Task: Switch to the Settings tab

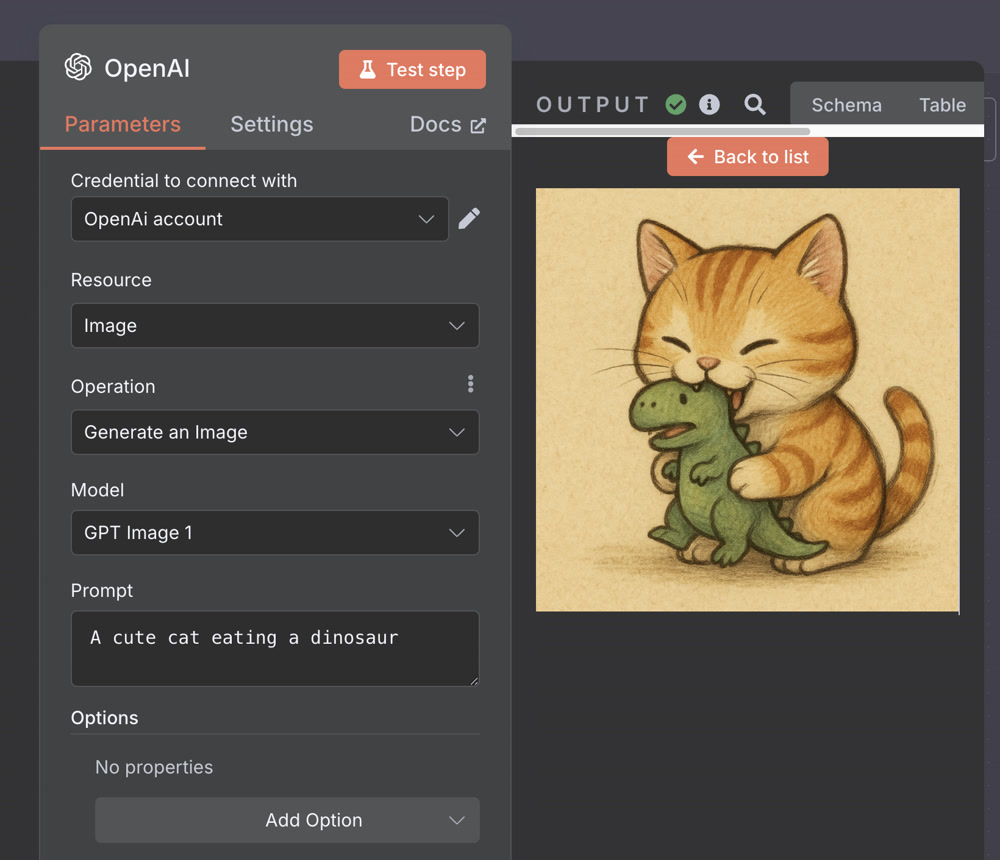Action: click(x=271, y=125)
